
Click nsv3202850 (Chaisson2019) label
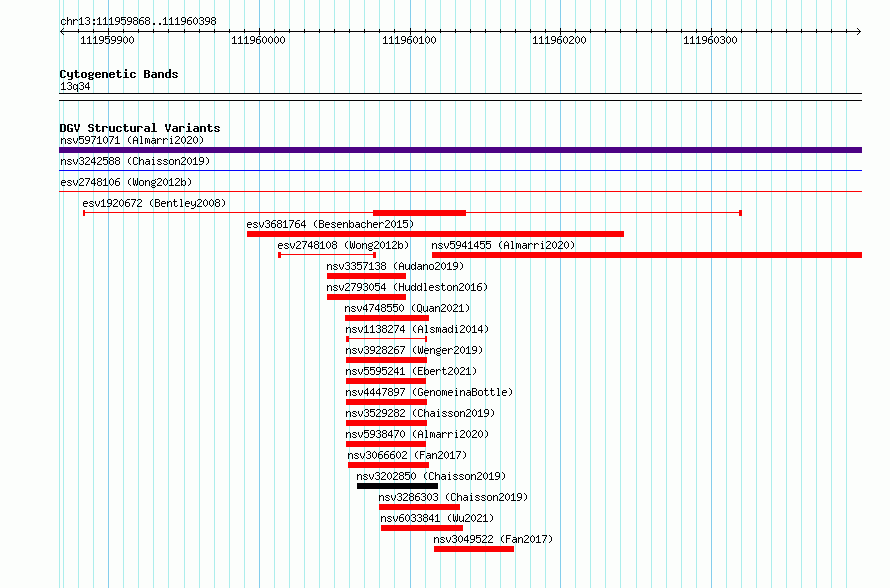click(x=431, y=476)
